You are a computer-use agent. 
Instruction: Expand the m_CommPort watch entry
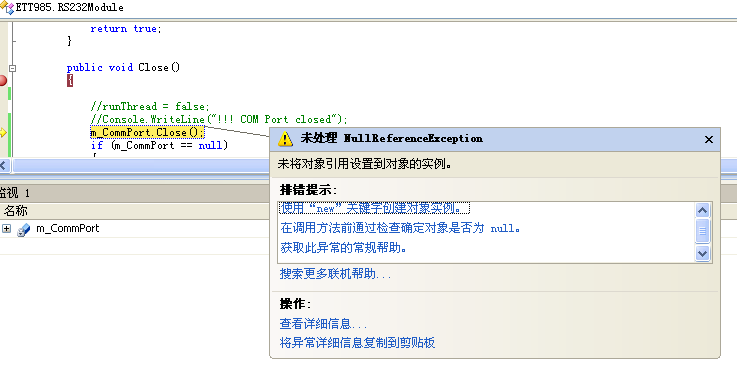pyautogui.click(x=6, y=229)
